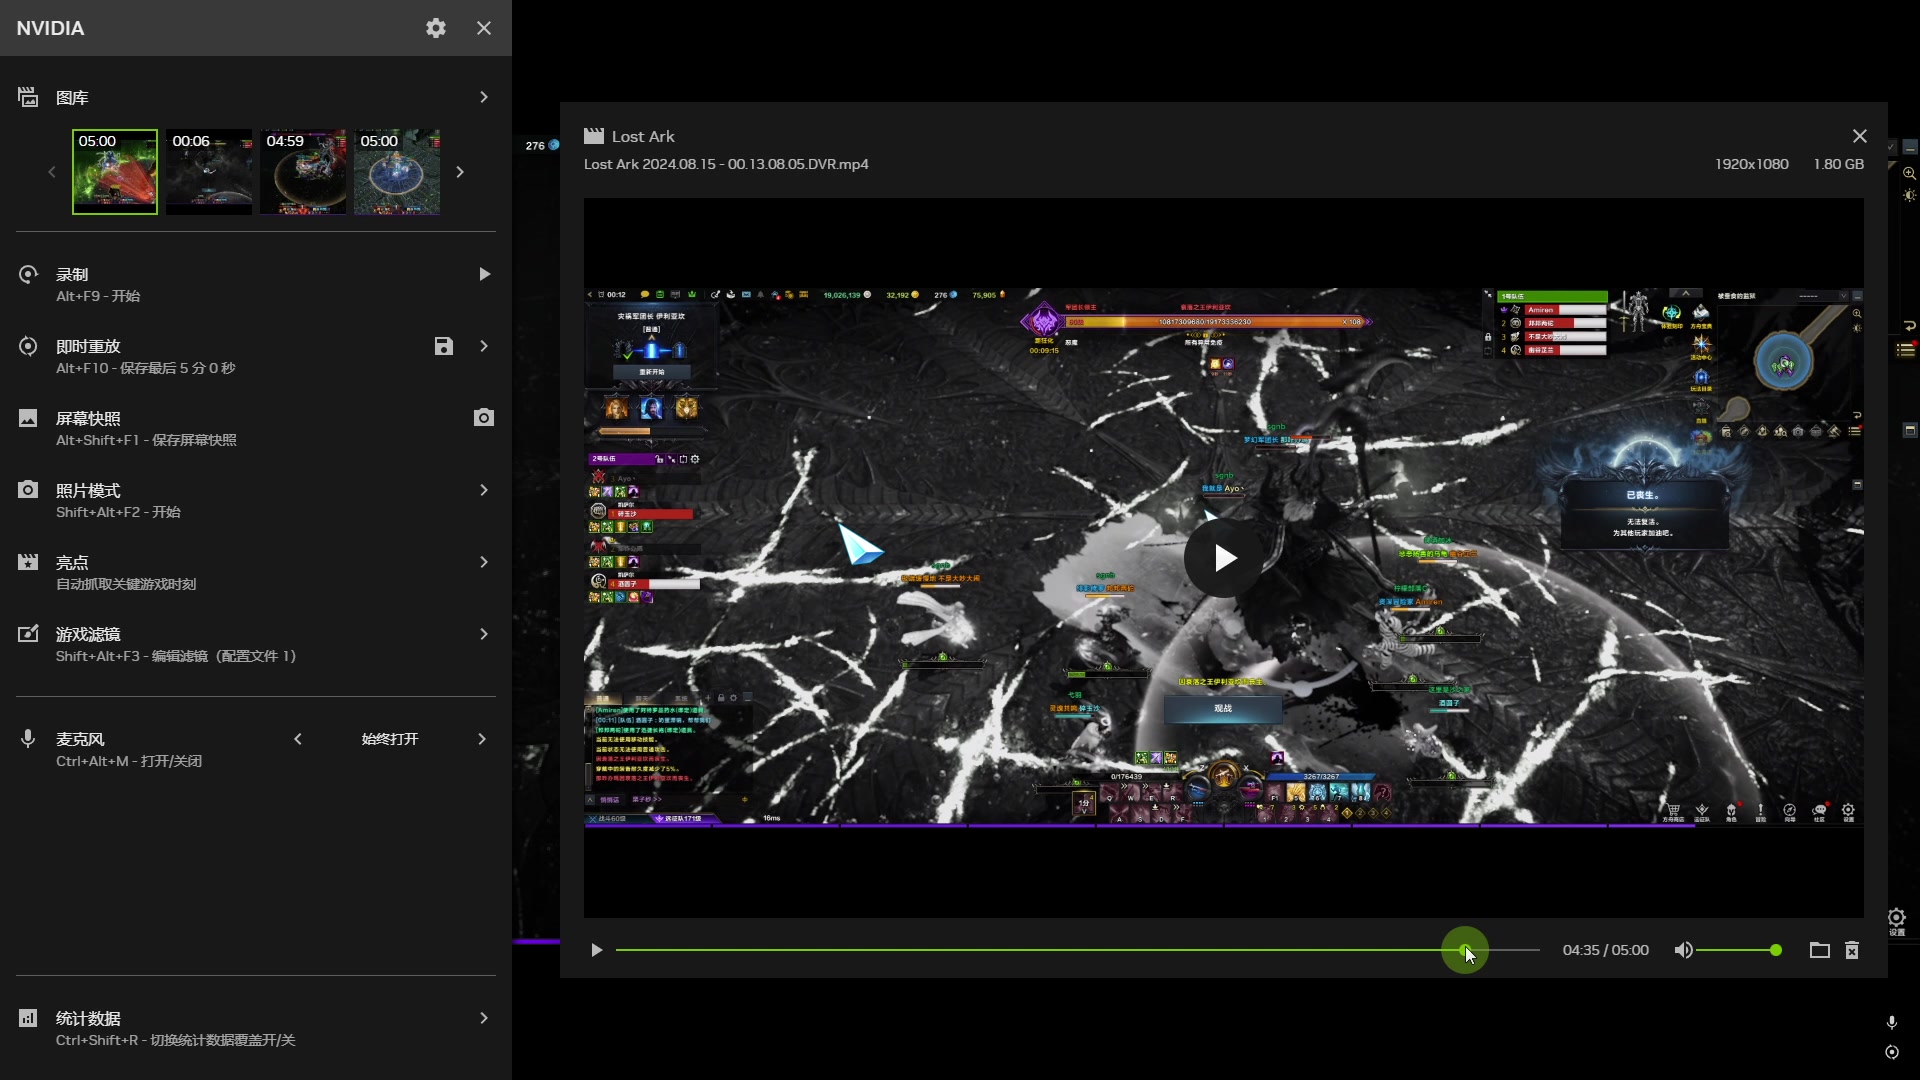Save instant replay with the disk icon
Screen dimensions: 1920x1080
[x=444, y=346]
